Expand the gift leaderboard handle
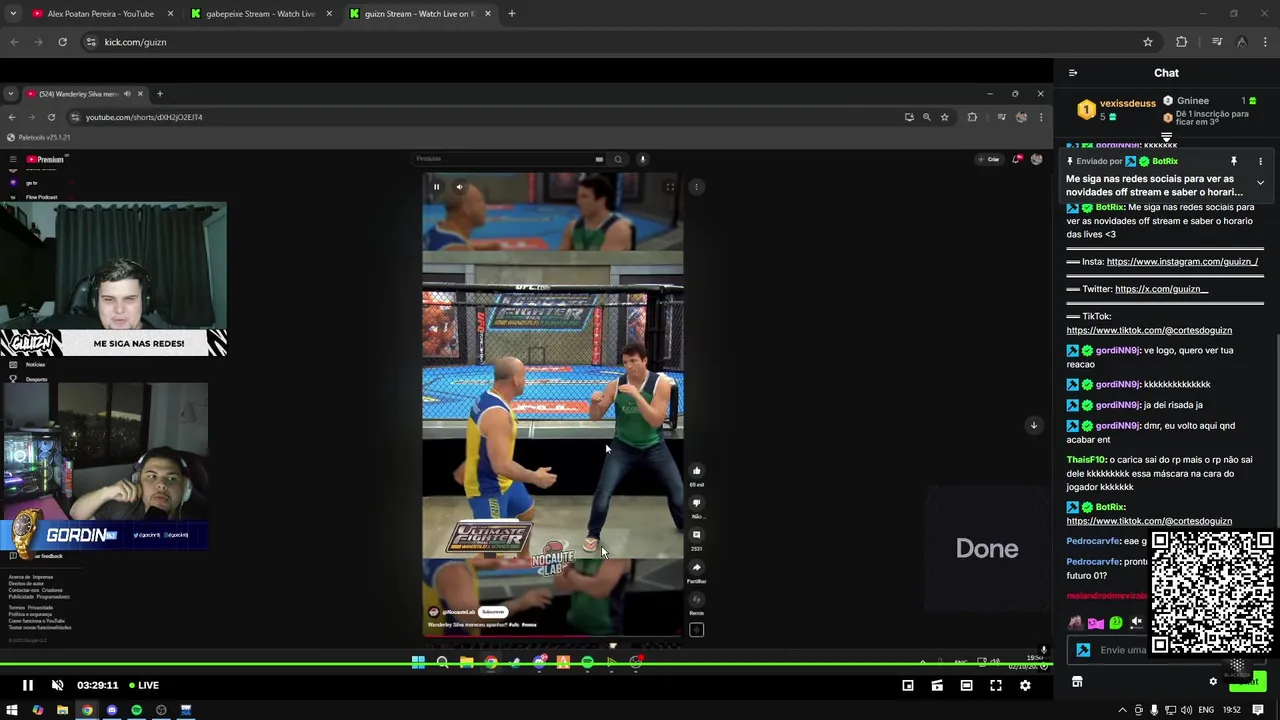This screenshot has height=720, width=1280. coord(1166,137)
